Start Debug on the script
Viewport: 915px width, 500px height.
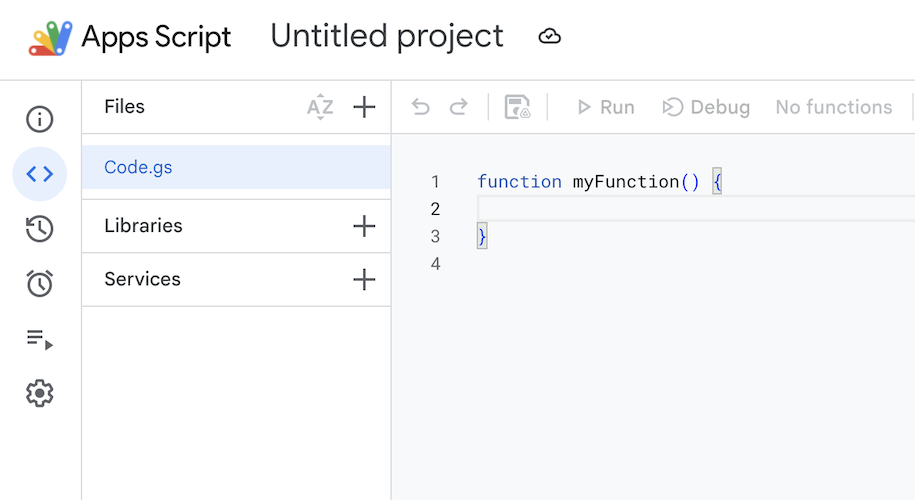706,107
